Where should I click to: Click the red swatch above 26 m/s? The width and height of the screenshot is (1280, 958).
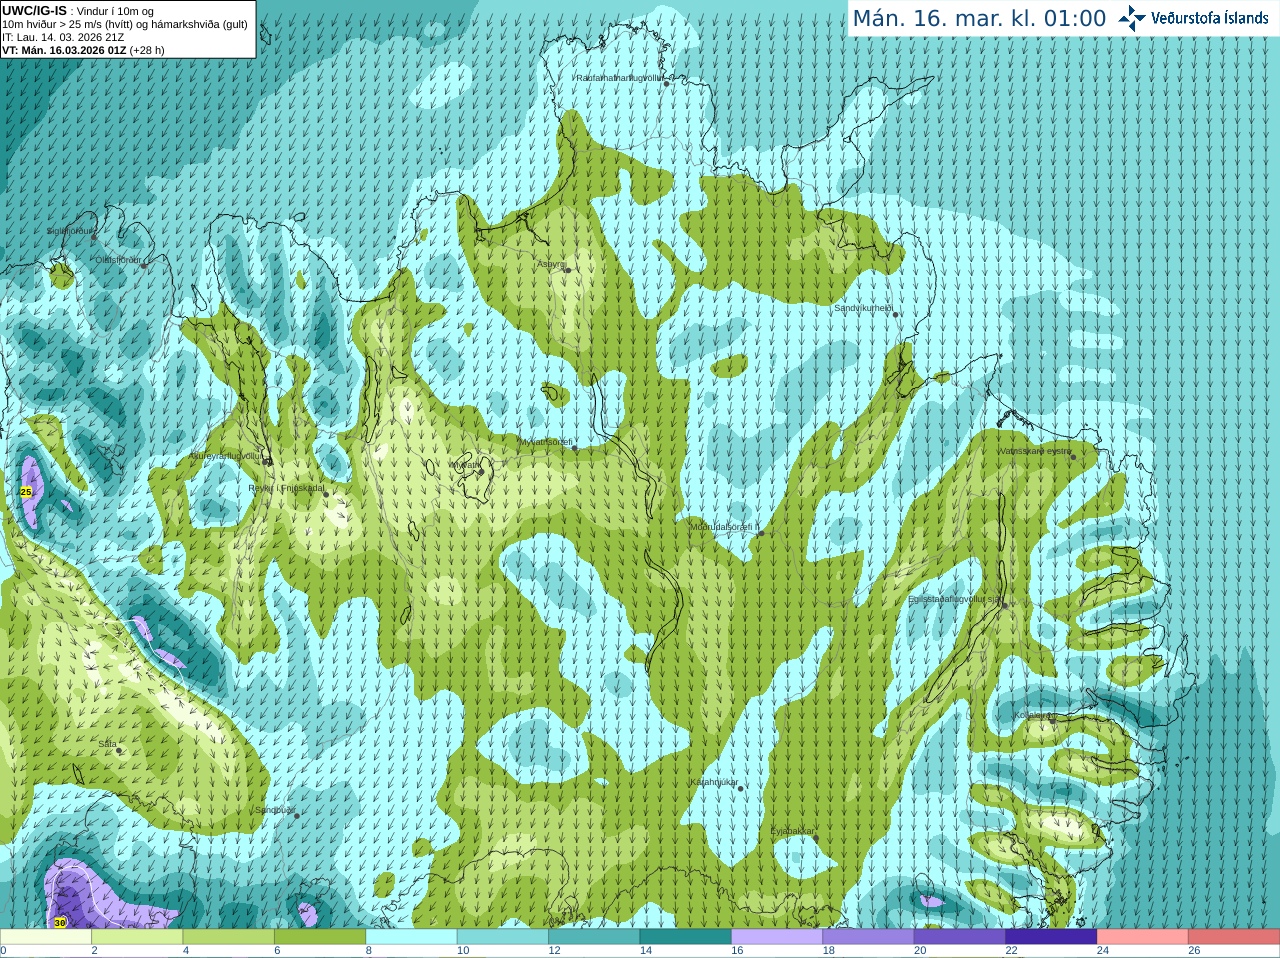tap(1234, 937)
